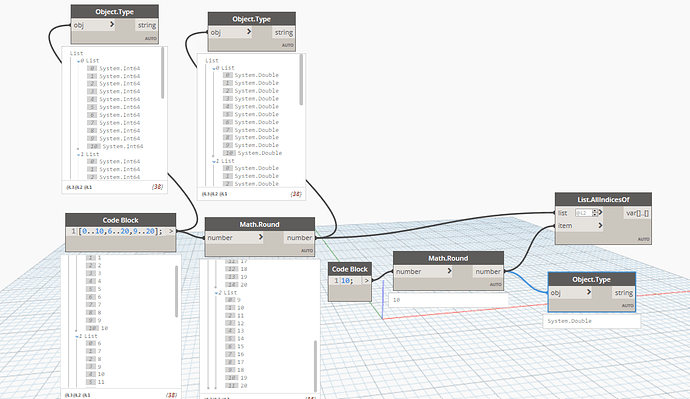Click AUTO lacing label on top-left Object.Type
Screen dimensions: 690x399
(x=150, y=39)
